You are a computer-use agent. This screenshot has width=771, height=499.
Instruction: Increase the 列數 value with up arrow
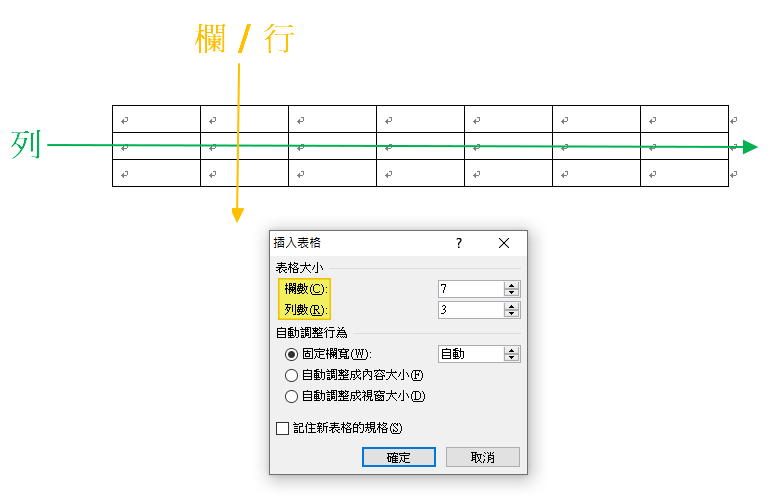[511, 306]
